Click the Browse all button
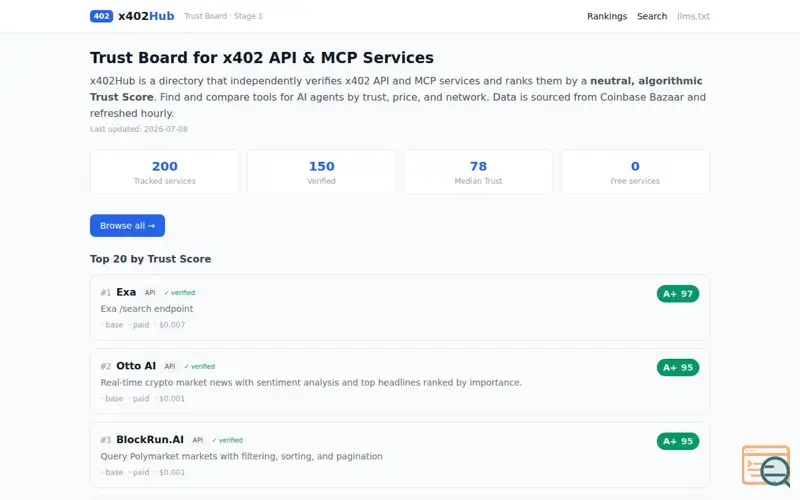The height and width of the screenshot is (500, 800). tap(127, 226)
